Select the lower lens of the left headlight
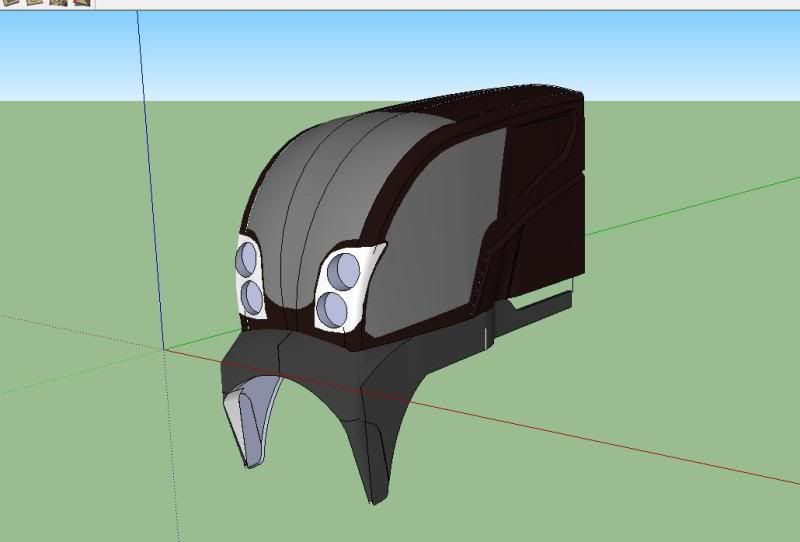 [x=252, y=298]
